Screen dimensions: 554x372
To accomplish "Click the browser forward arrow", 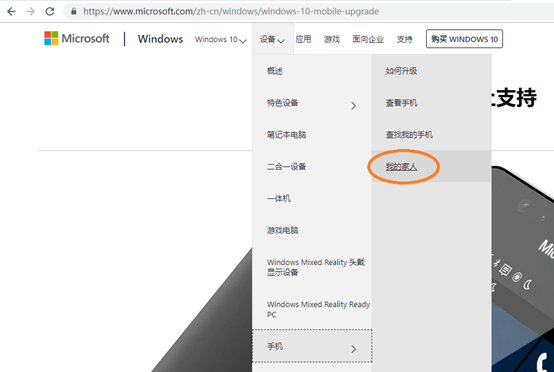I will pyautogui.click(x=31, y=12).
